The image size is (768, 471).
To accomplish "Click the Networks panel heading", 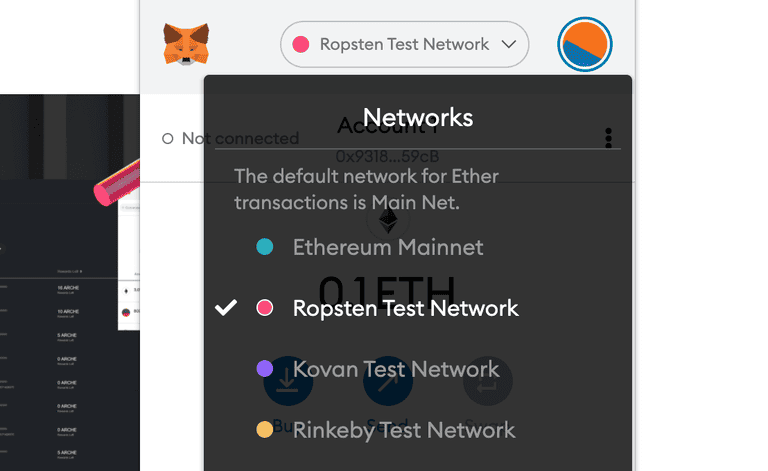I will 418,117.
